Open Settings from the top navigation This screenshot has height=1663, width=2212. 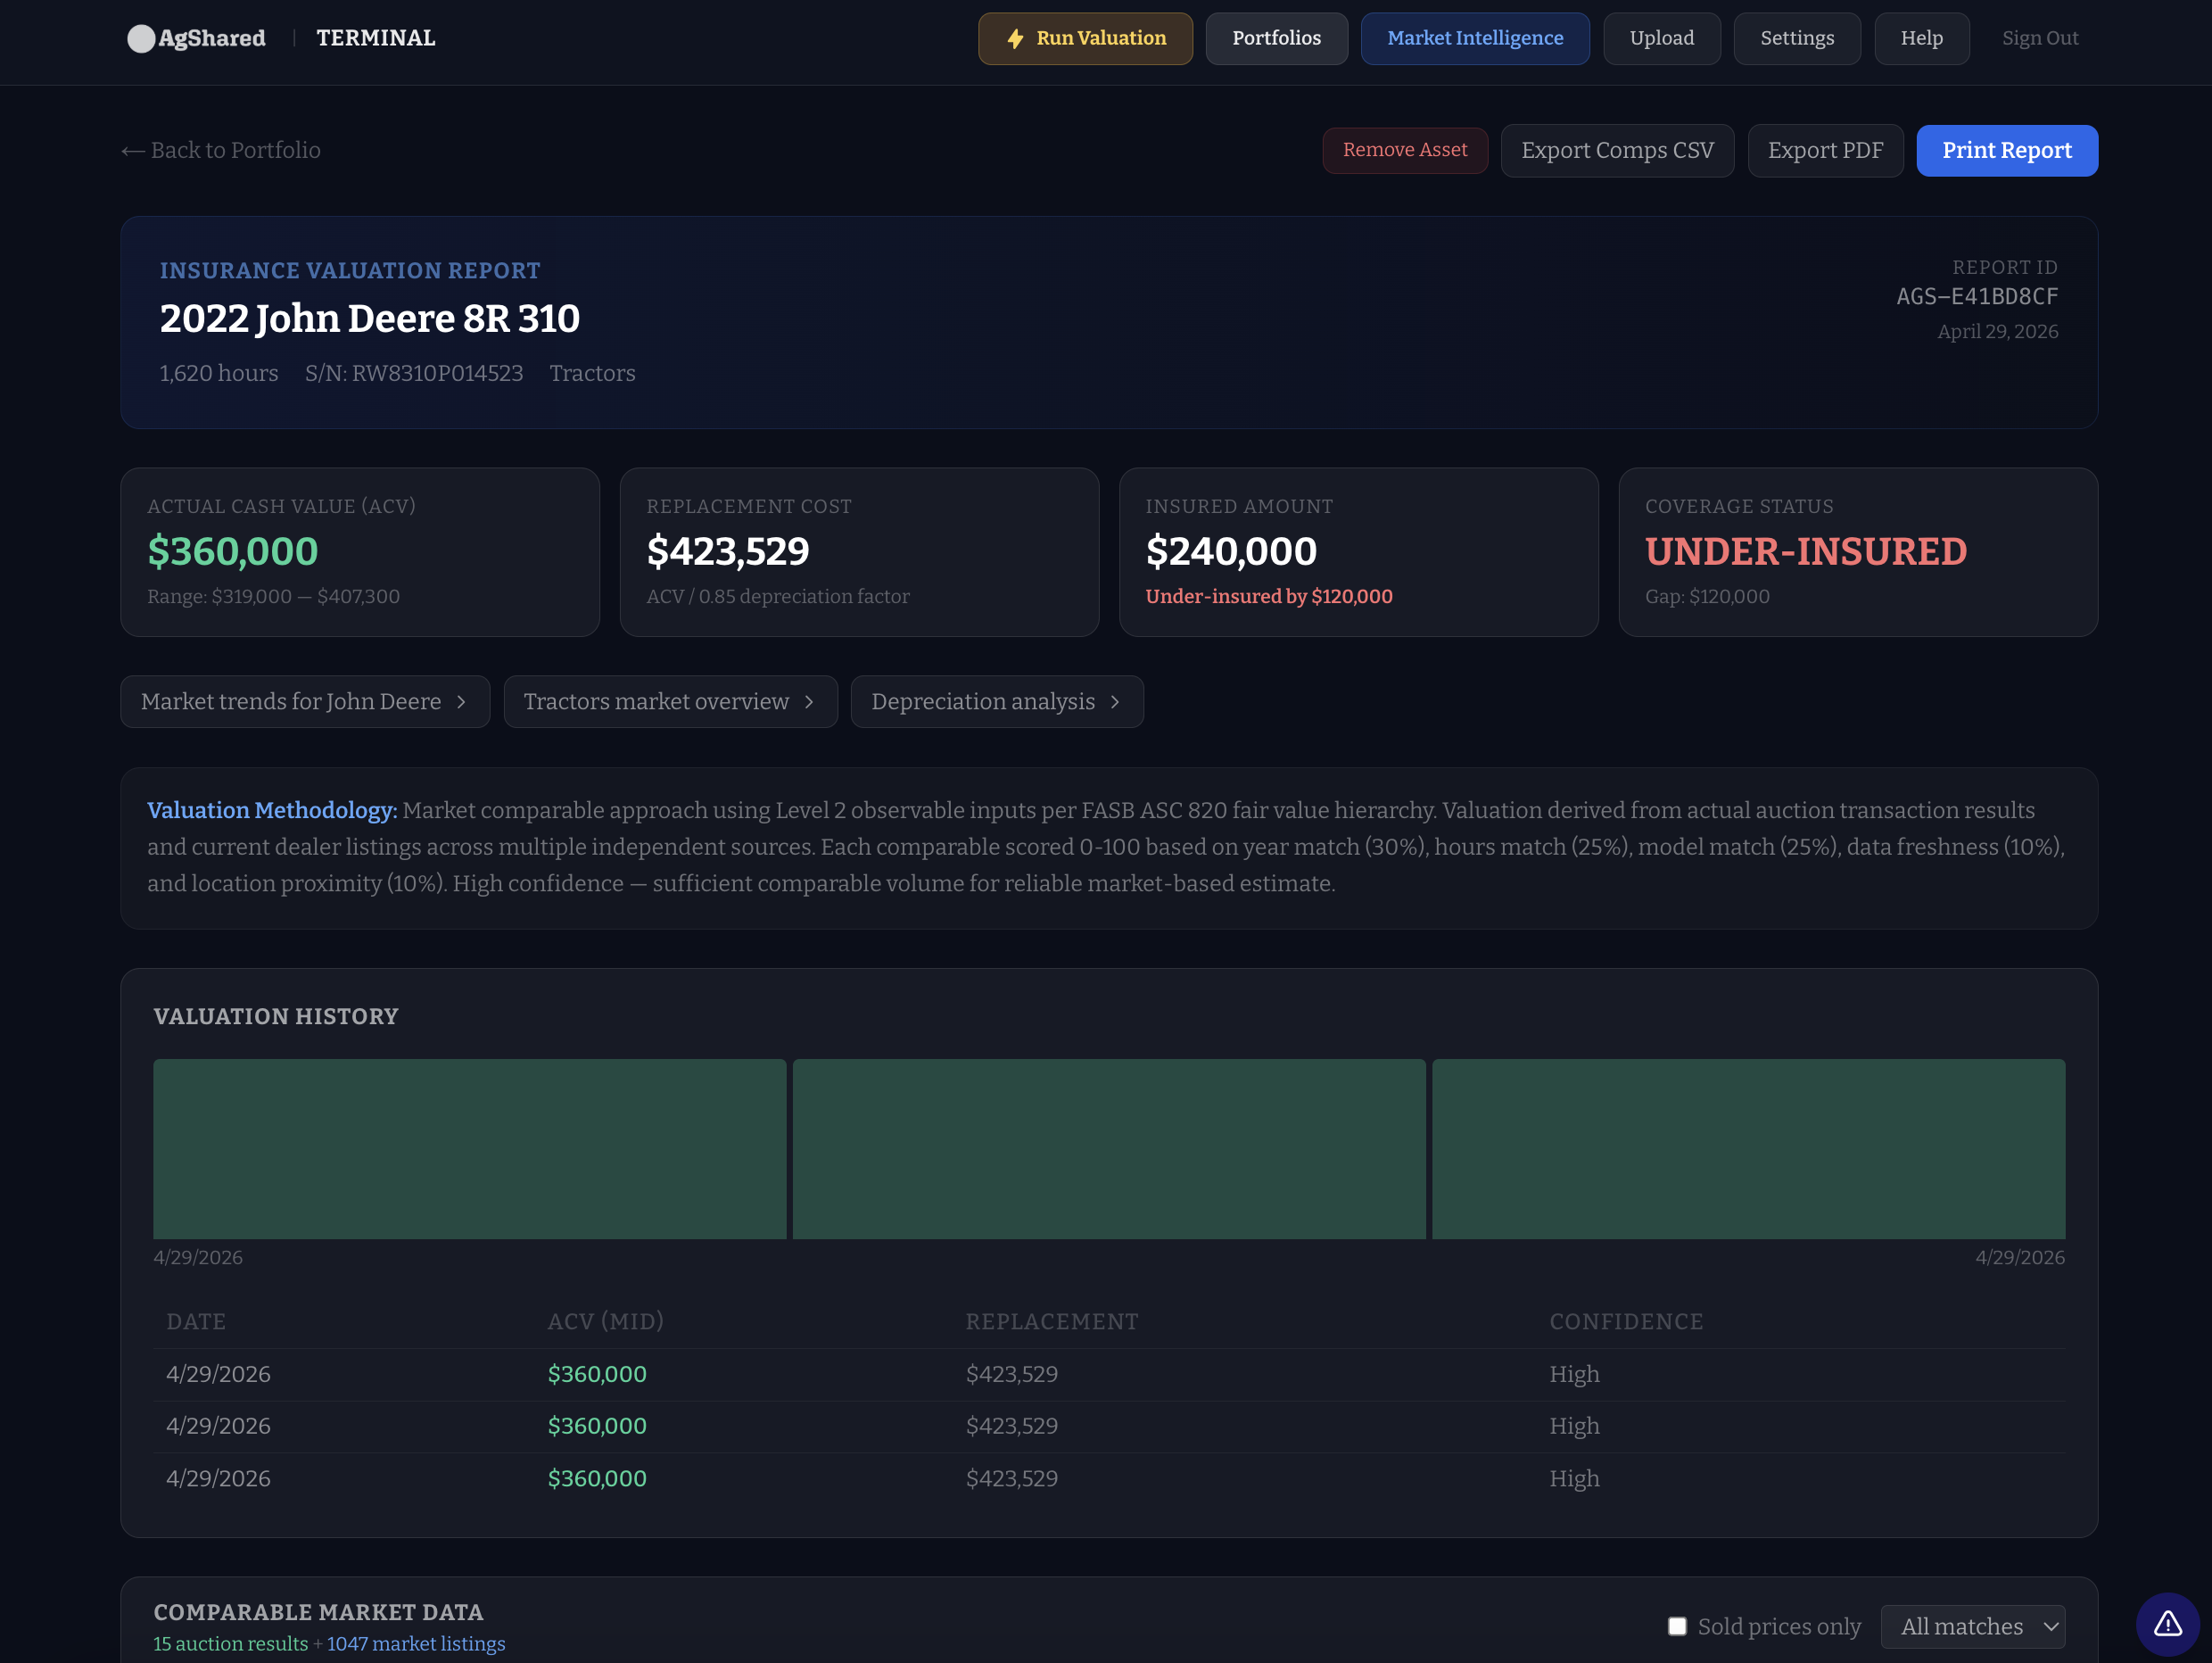pos(1797,39)
